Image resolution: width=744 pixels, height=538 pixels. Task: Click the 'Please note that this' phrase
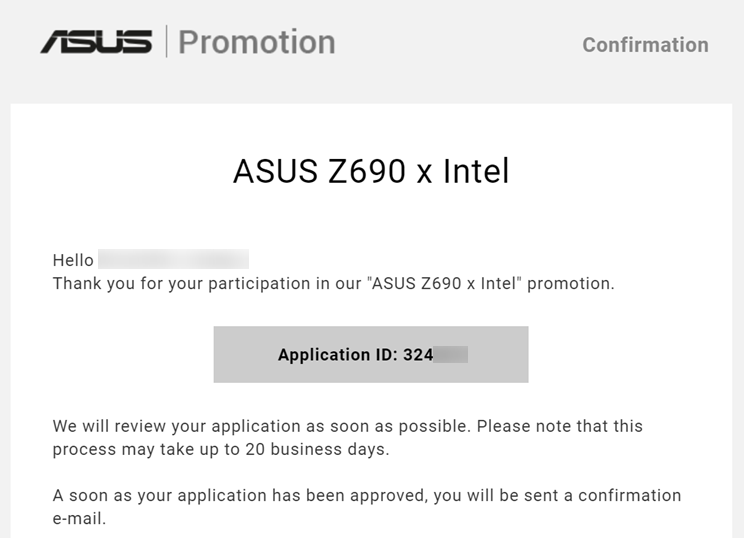[x=559, y=426]
